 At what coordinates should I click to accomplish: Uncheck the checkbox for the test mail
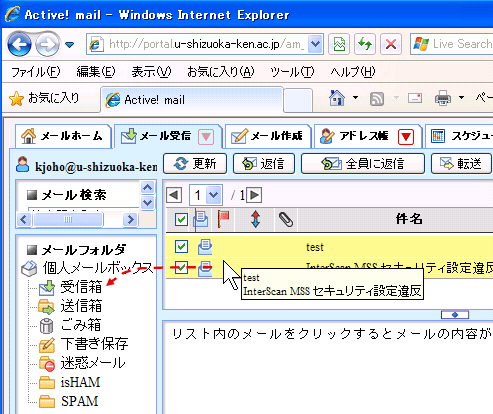click(x=181, y=247)
